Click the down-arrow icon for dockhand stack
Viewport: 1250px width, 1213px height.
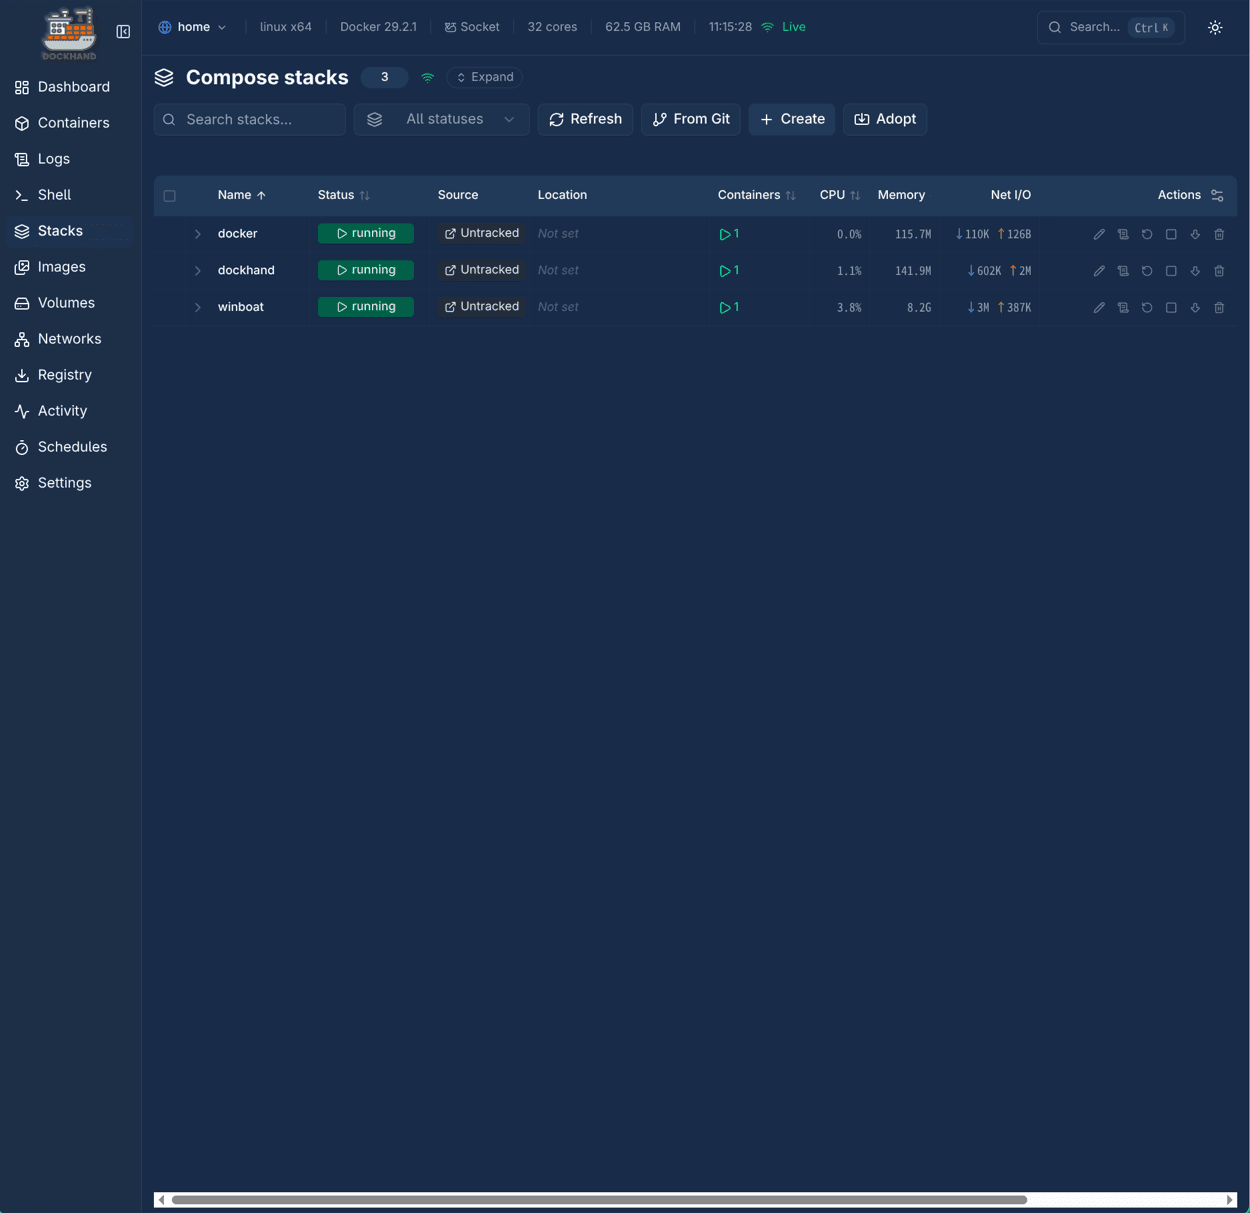pyautogui.click(x=1195, y=271)
